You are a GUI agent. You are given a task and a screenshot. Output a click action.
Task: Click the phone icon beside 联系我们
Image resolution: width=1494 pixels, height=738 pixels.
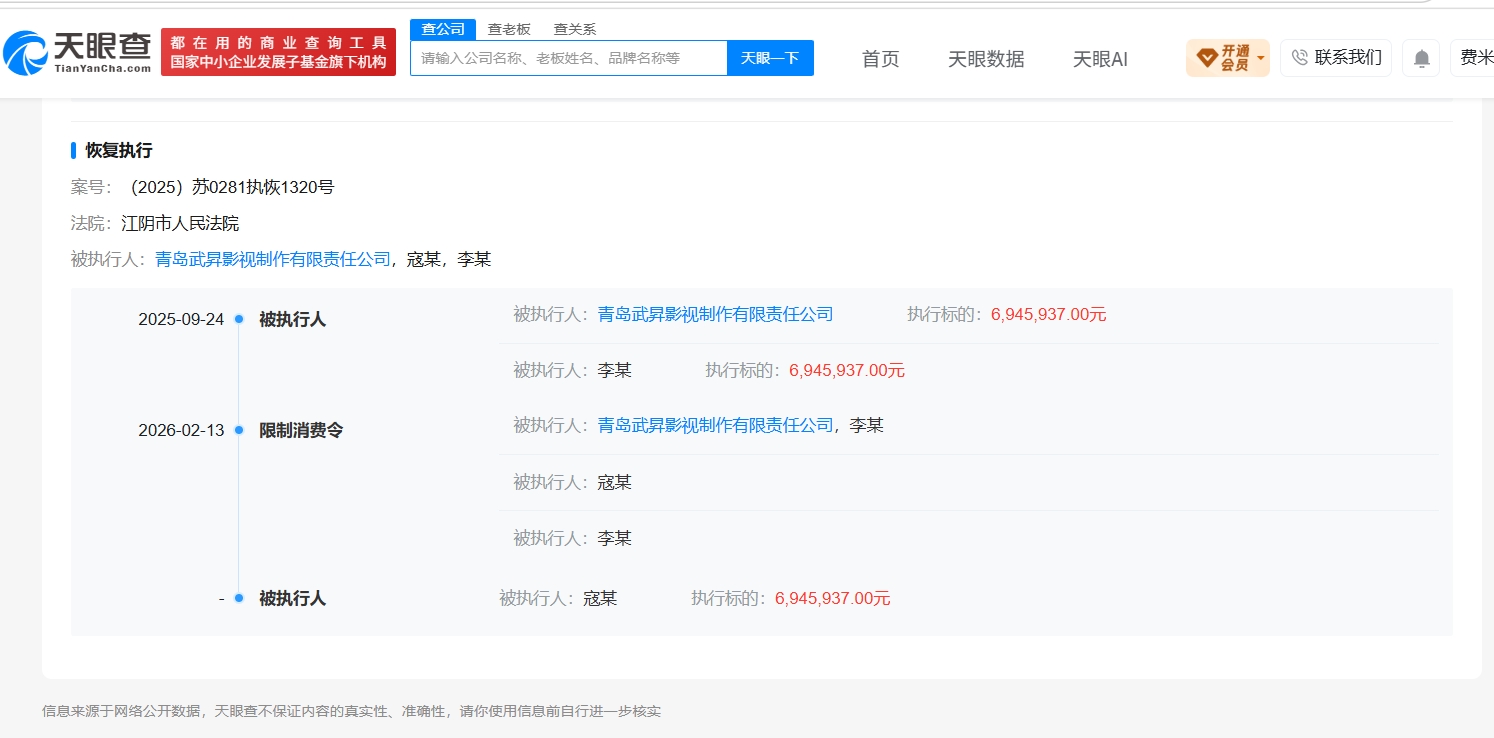point(1299,58)
